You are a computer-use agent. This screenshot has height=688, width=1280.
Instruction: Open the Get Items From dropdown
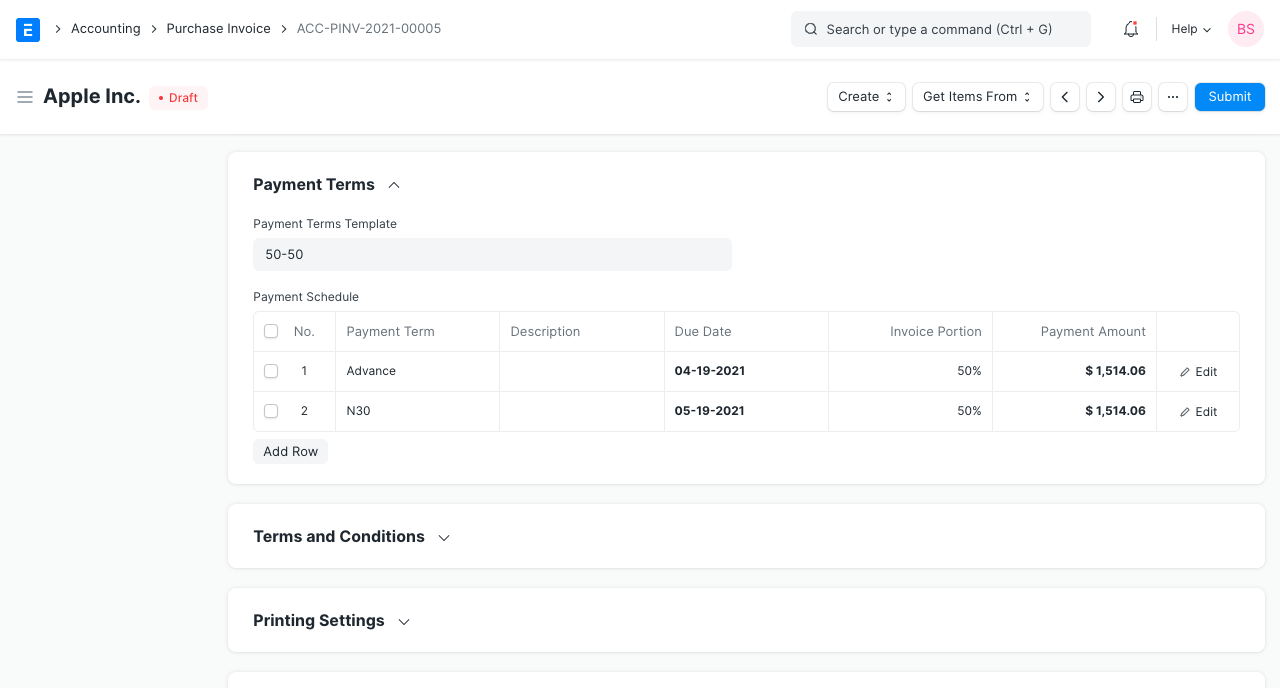tap(977, 97)
